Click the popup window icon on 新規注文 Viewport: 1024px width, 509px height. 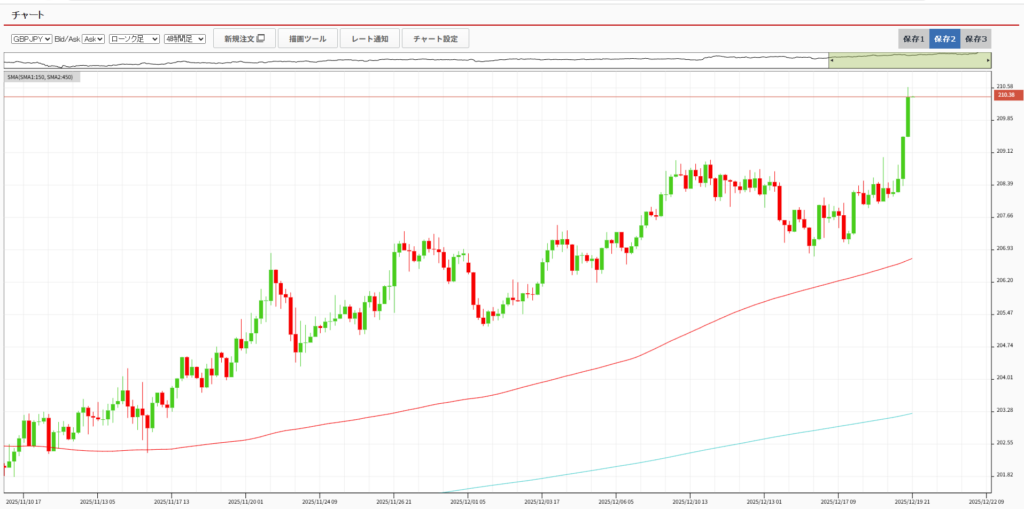(261, 39)
